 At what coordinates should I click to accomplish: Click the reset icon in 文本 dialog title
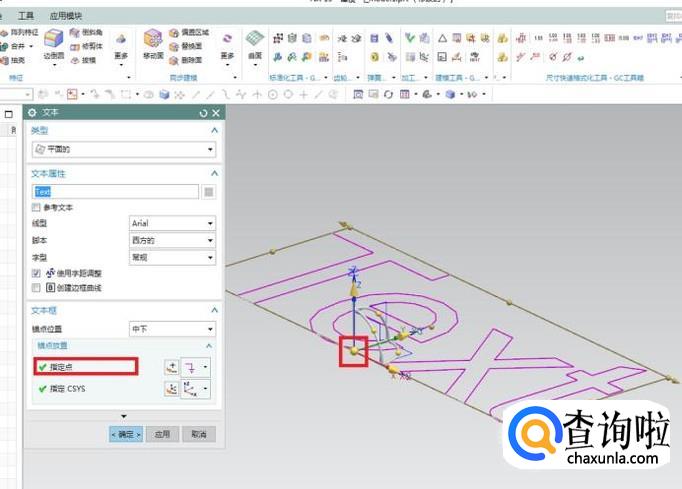tap(204, 113)
